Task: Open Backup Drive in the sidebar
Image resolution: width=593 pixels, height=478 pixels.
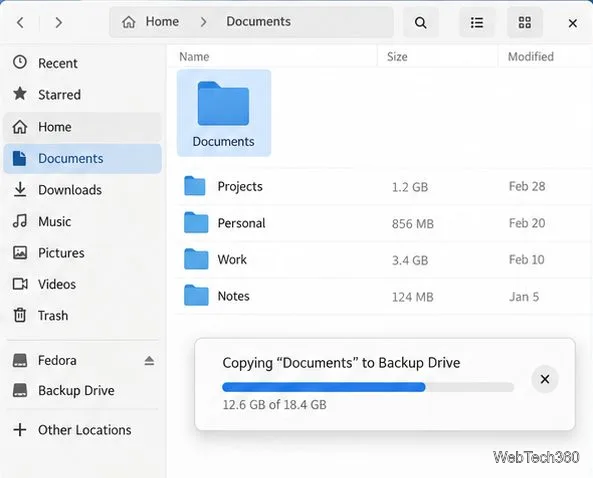Action: tap(82, 390)
